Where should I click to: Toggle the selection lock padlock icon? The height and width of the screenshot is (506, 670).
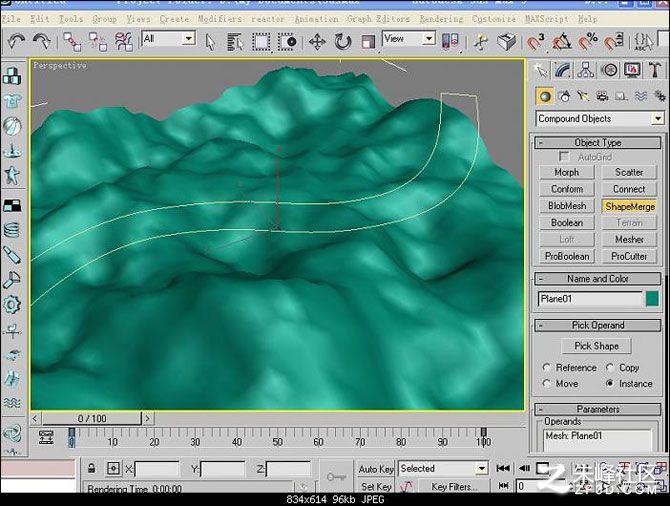click(91, 468)
